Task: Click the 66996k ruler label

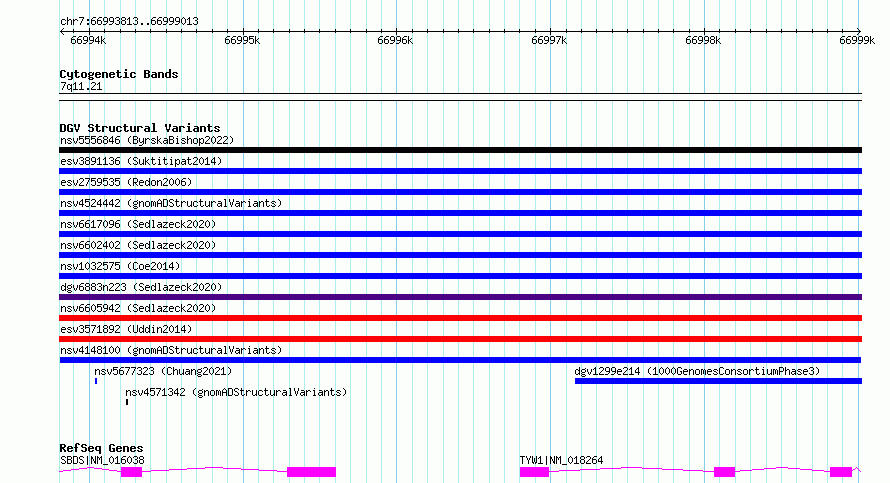Action: click(395, 40)
